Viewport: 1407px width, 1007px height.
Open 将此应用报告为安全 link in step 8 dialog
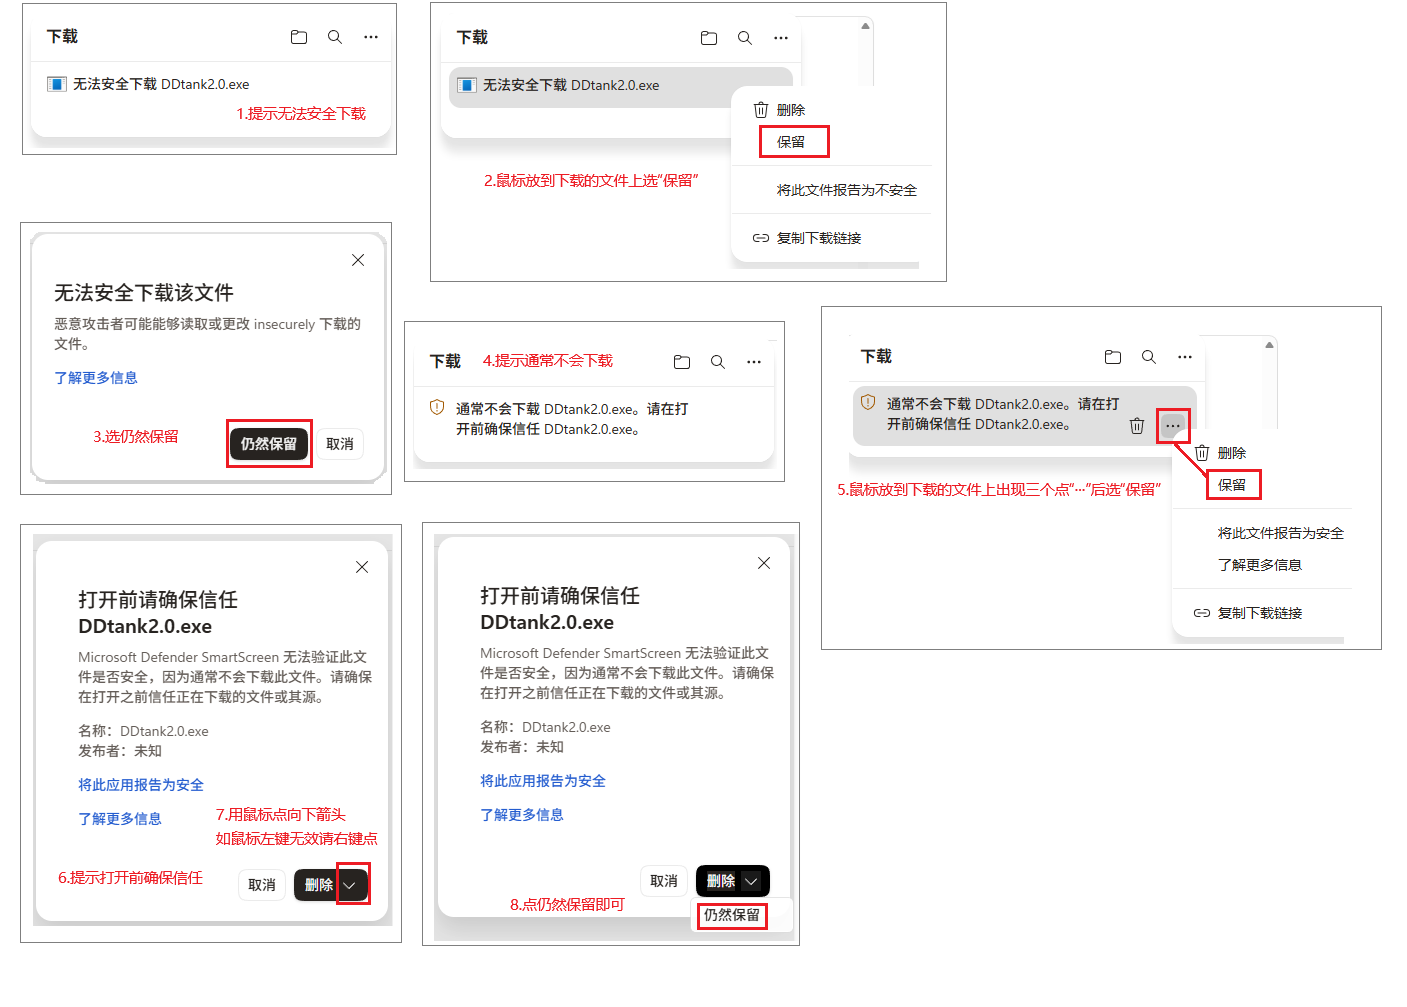(x=543, y=781)
